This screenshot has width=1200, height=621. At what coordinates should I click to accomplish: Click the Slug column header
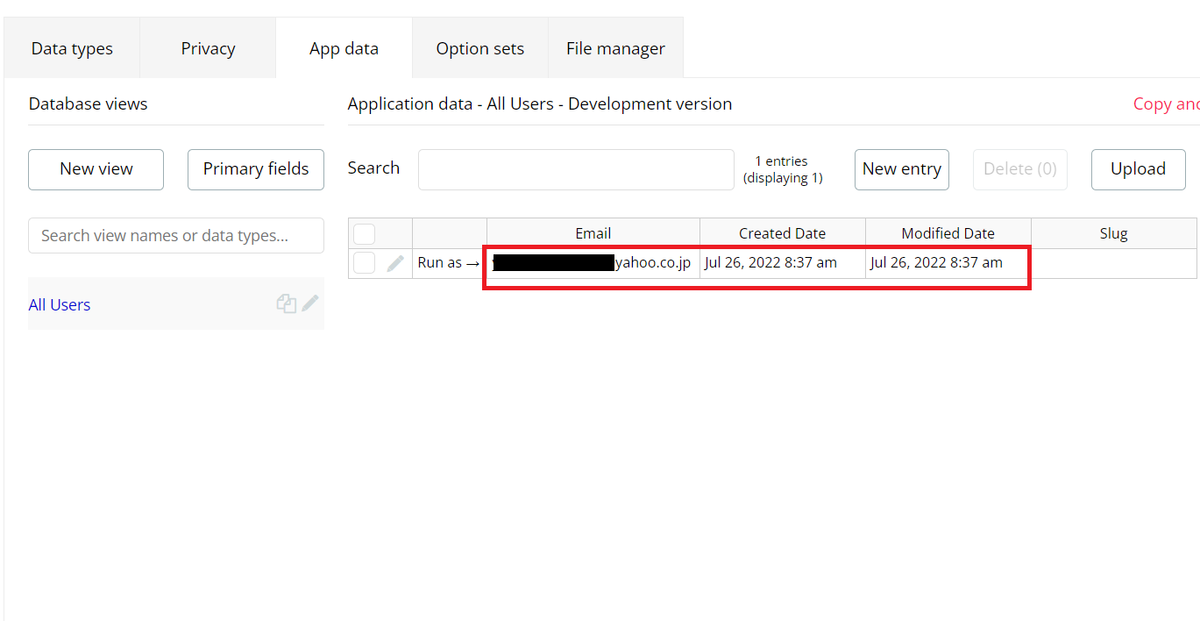pyautogui.click(x=1113, y=233)
